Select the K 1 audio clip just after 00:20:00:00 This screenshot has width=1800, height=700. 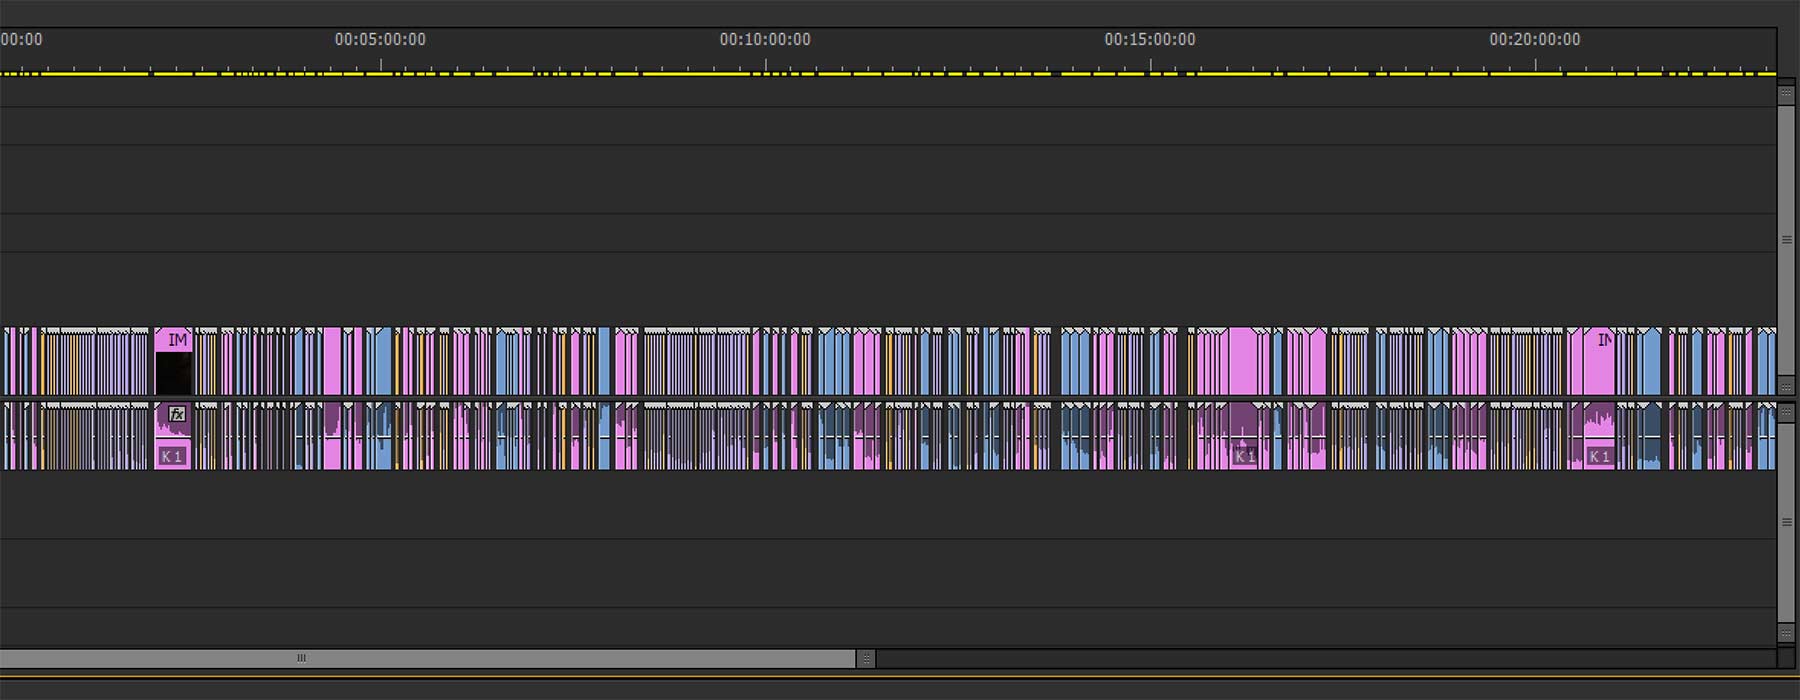point(1600,457)
